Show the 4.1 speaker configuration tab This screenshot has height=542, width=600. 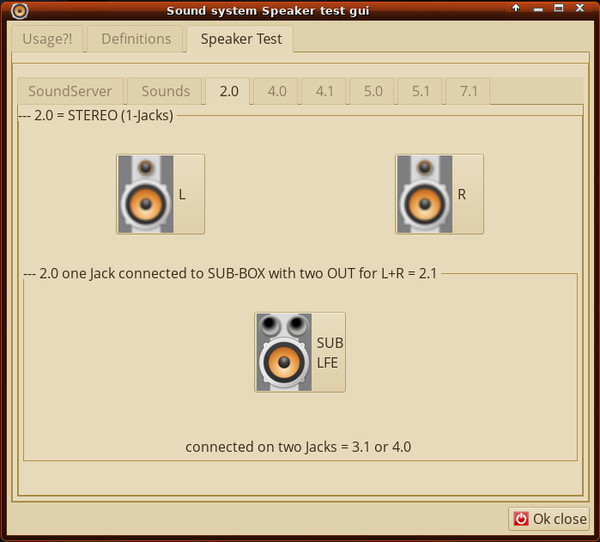pyautogui.click(x=325, y=91)
